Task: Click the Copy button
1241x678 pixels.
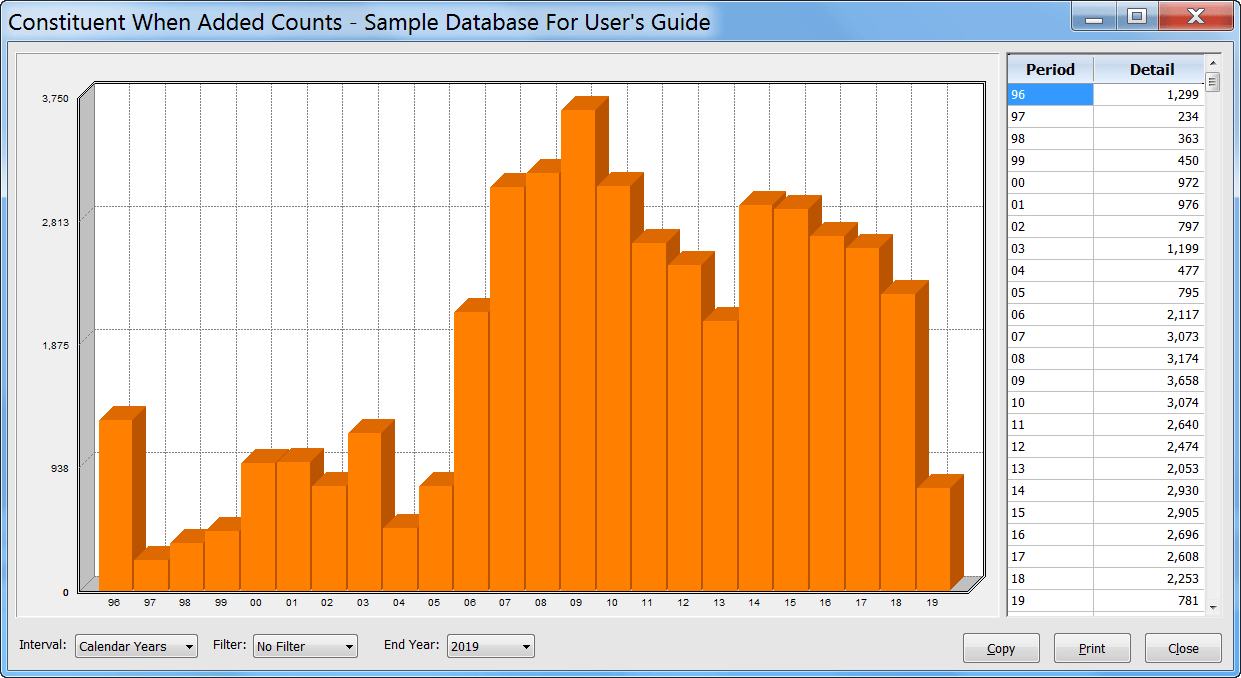Action: (x=1000, y=647)
